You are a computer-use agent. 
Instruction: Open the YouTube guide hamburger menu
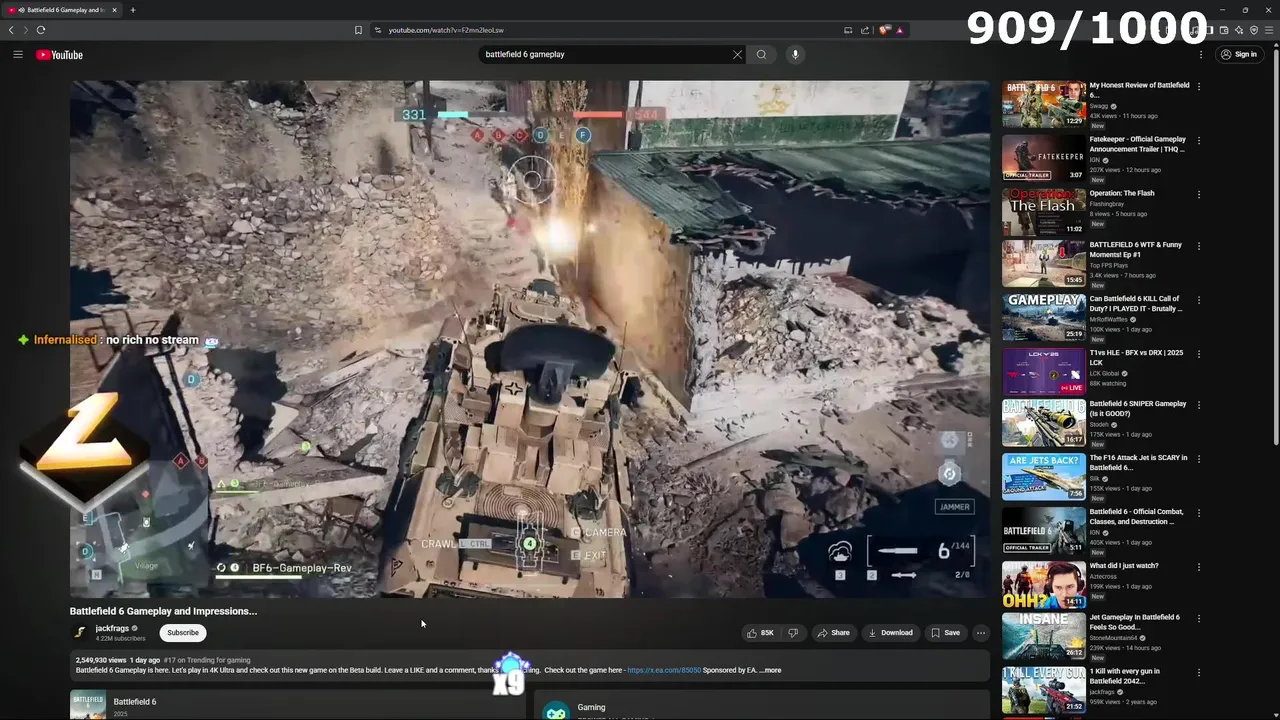(18, 54)
